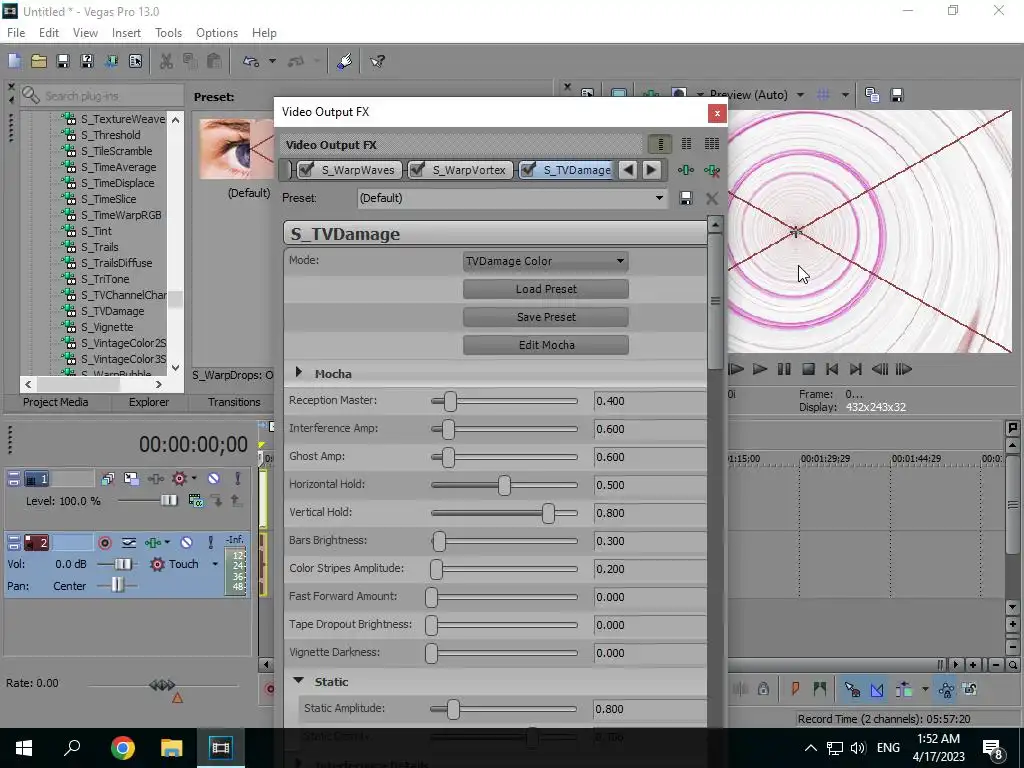Switch to the Transitions tab
This screenshot has height=768, width=1024.
[234, 402]
